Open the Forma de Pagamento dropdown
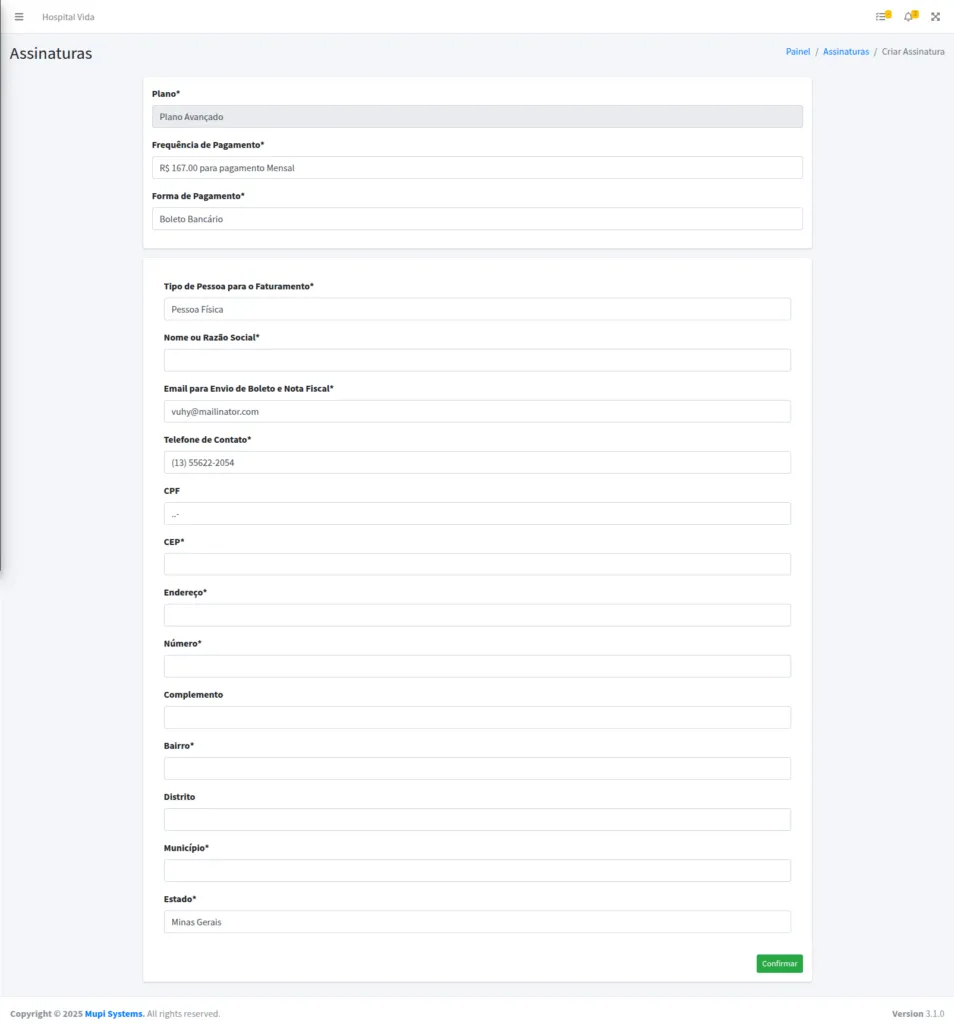Screen dimensions: 954x1024 (477, 219)
